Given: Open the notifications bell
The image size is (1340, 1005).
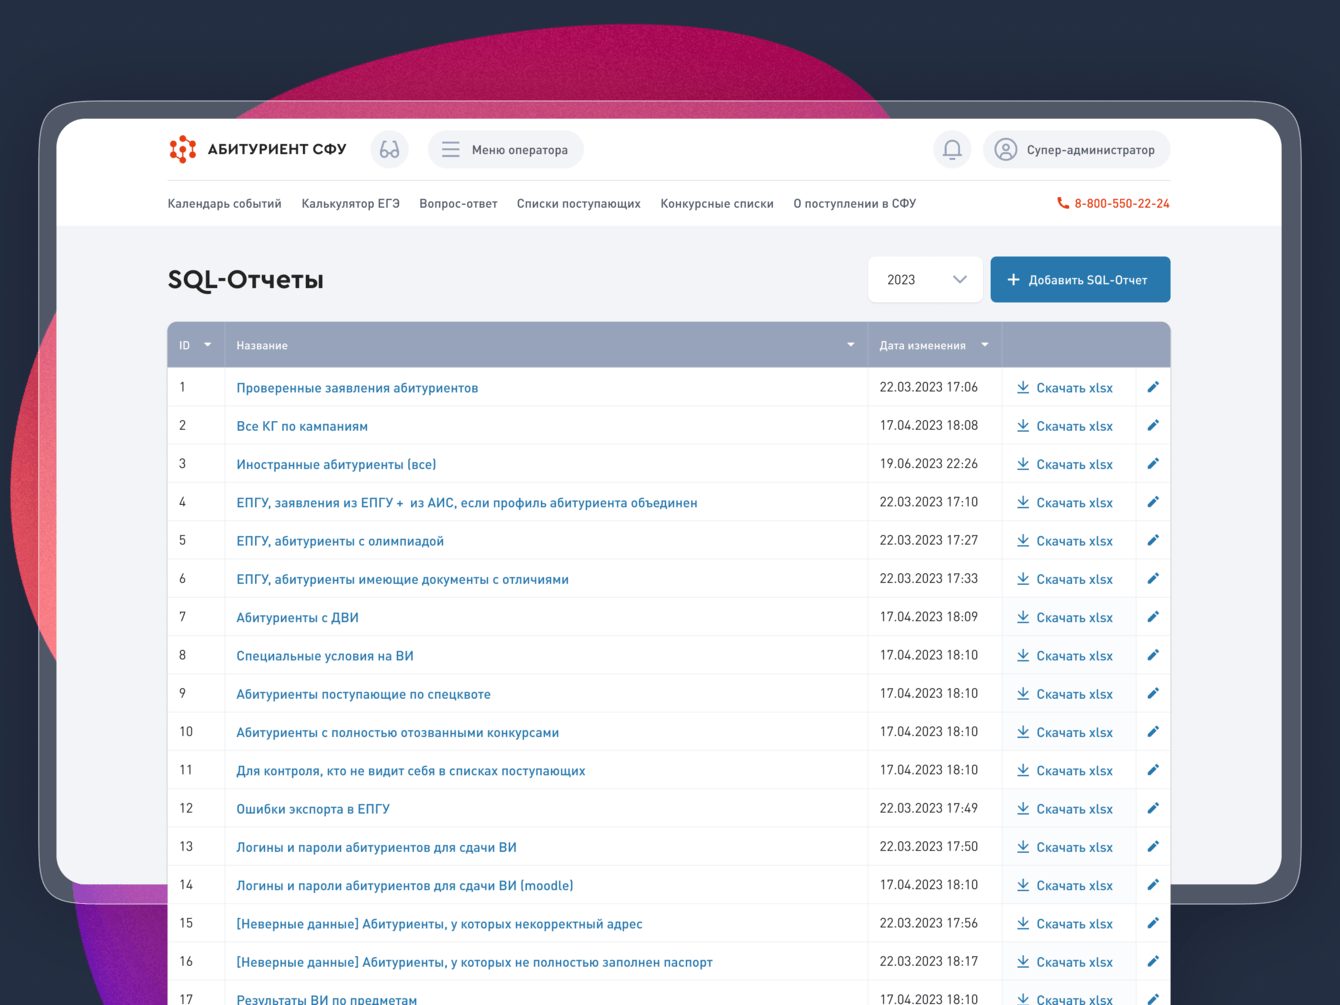Looking at the screenshot, I should pyautogui.click(x=952, y=150).
